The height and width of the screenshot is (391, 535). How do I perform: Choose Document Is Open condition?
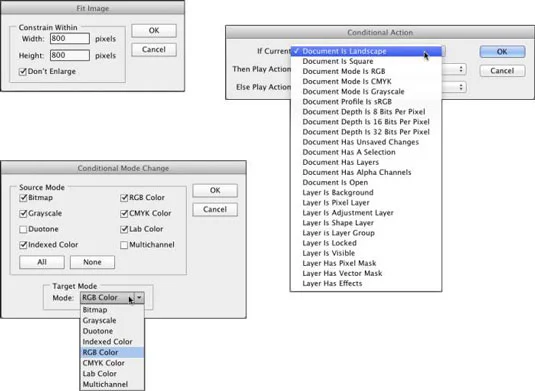(x=366, y=183)
